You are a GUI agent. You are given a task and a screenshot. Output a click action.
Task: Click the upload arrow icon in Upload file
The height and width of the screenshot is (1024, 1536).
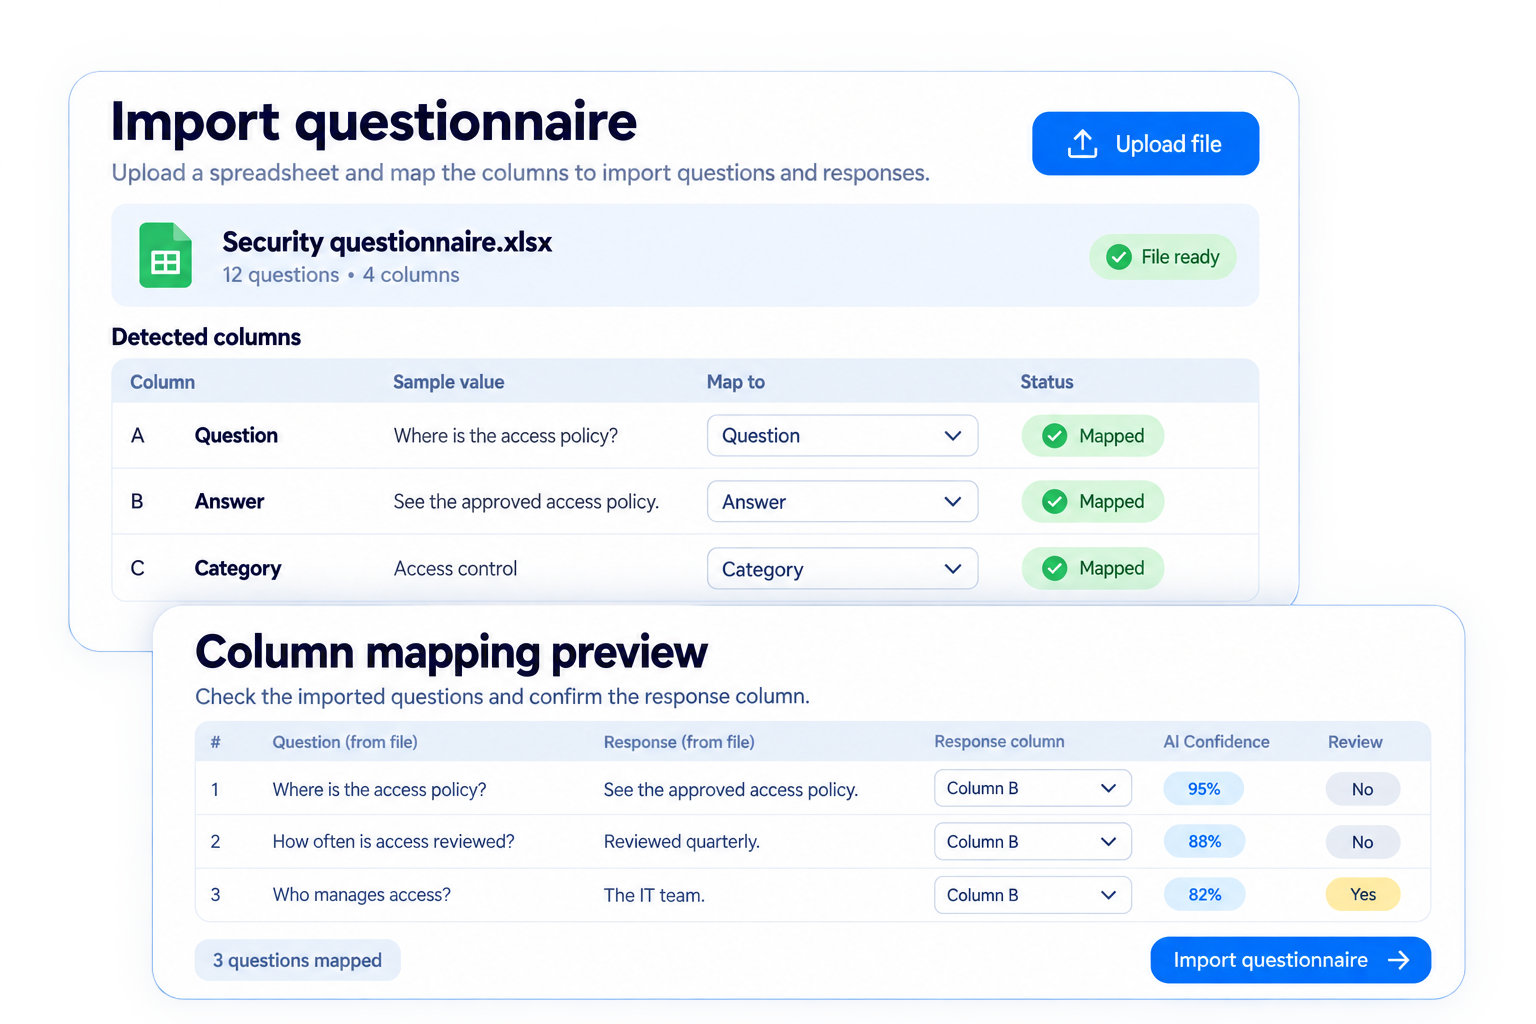pos(1082,144)
